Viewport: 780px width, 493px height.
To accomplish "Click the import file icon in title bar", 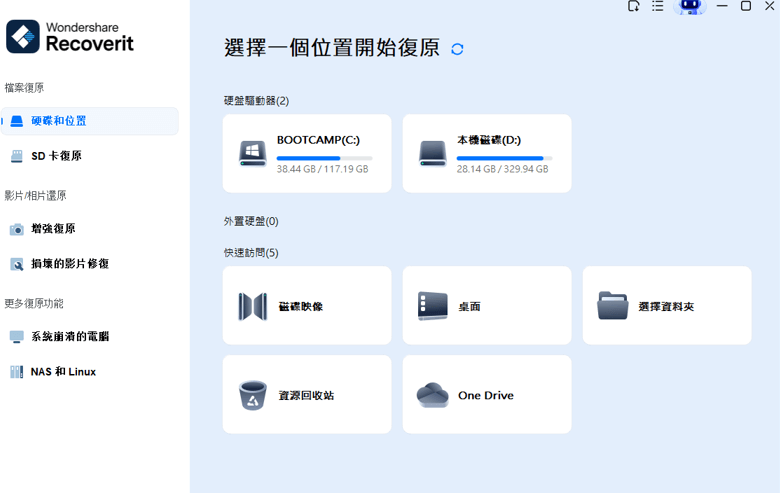I will tap(633, 6).
